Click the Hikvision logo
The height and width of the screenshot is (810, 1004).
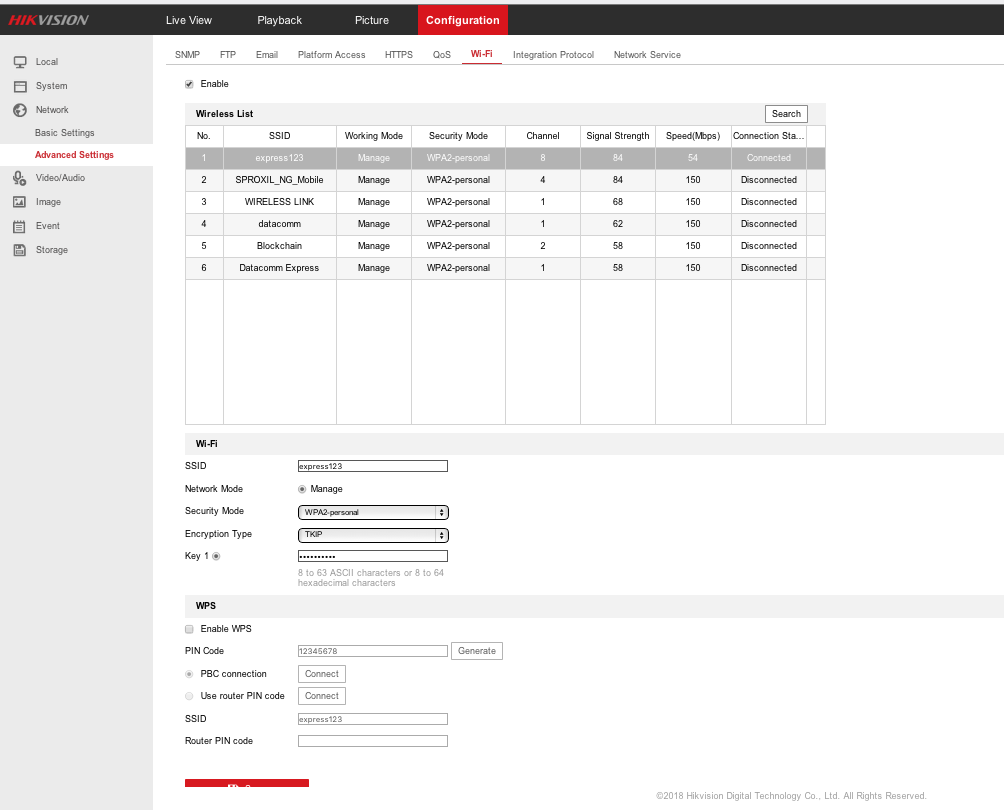[x=49, y=20]
